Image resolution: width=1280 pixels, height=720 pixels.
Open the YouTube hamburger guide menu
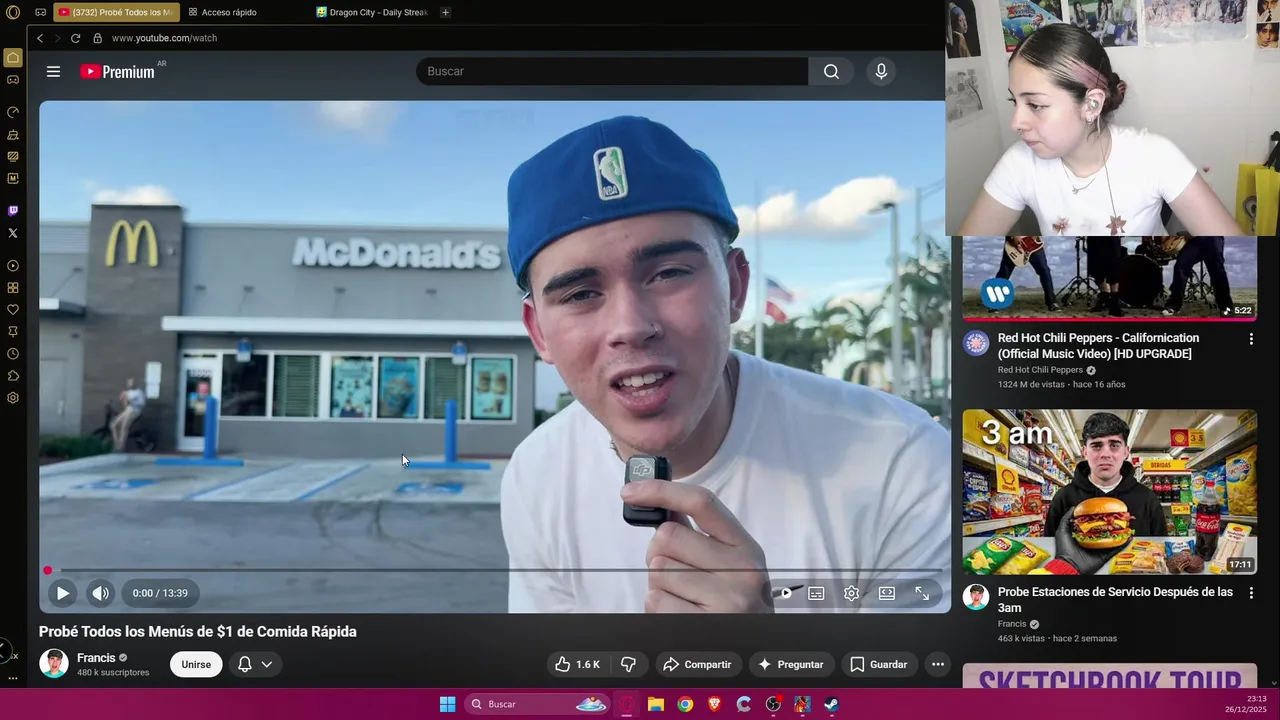[x=53, y=71]
